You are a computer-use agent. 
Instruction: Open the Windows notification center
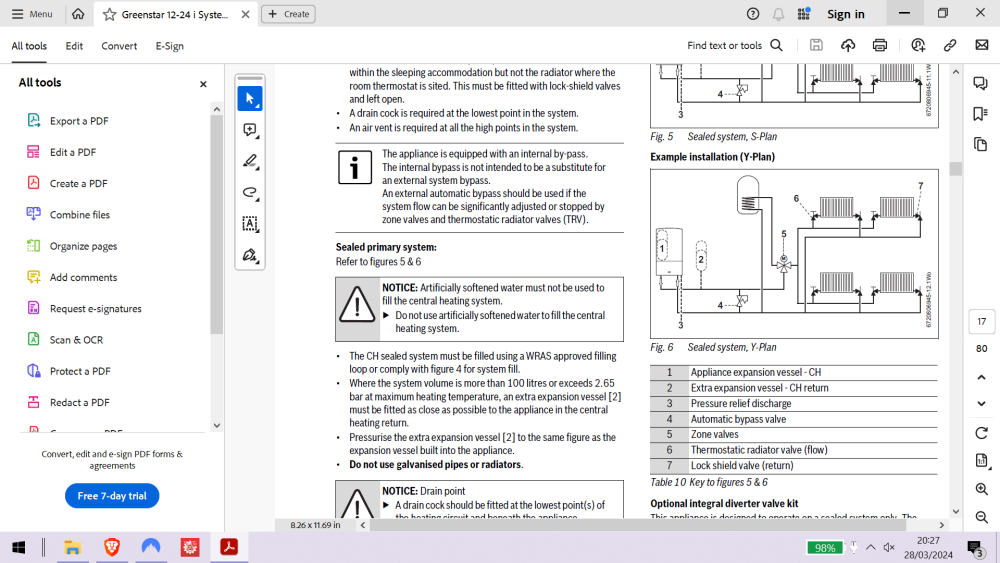974,548
